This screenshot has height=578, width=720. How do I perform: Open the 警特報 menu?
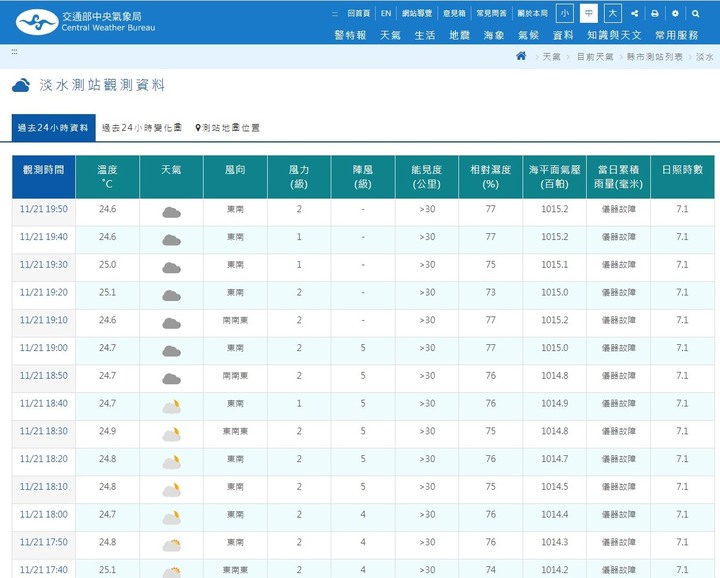pos(350,35)
